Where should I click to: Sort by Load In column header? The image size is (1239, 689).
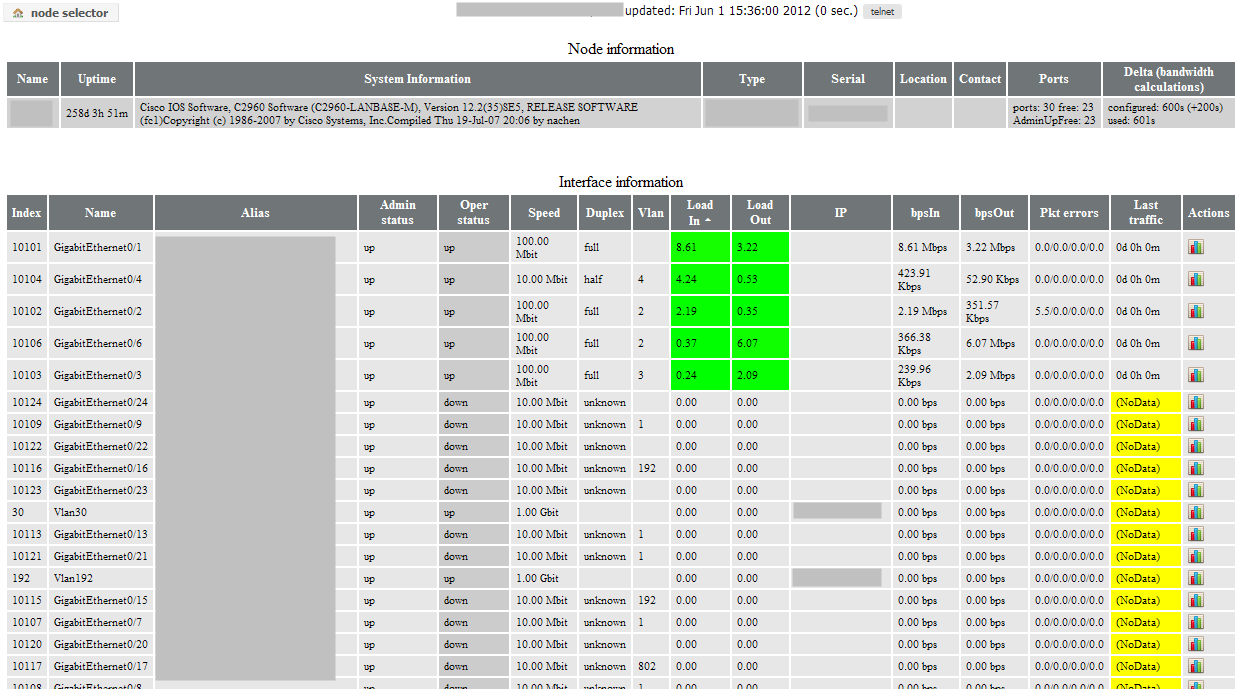coord(700,212)
